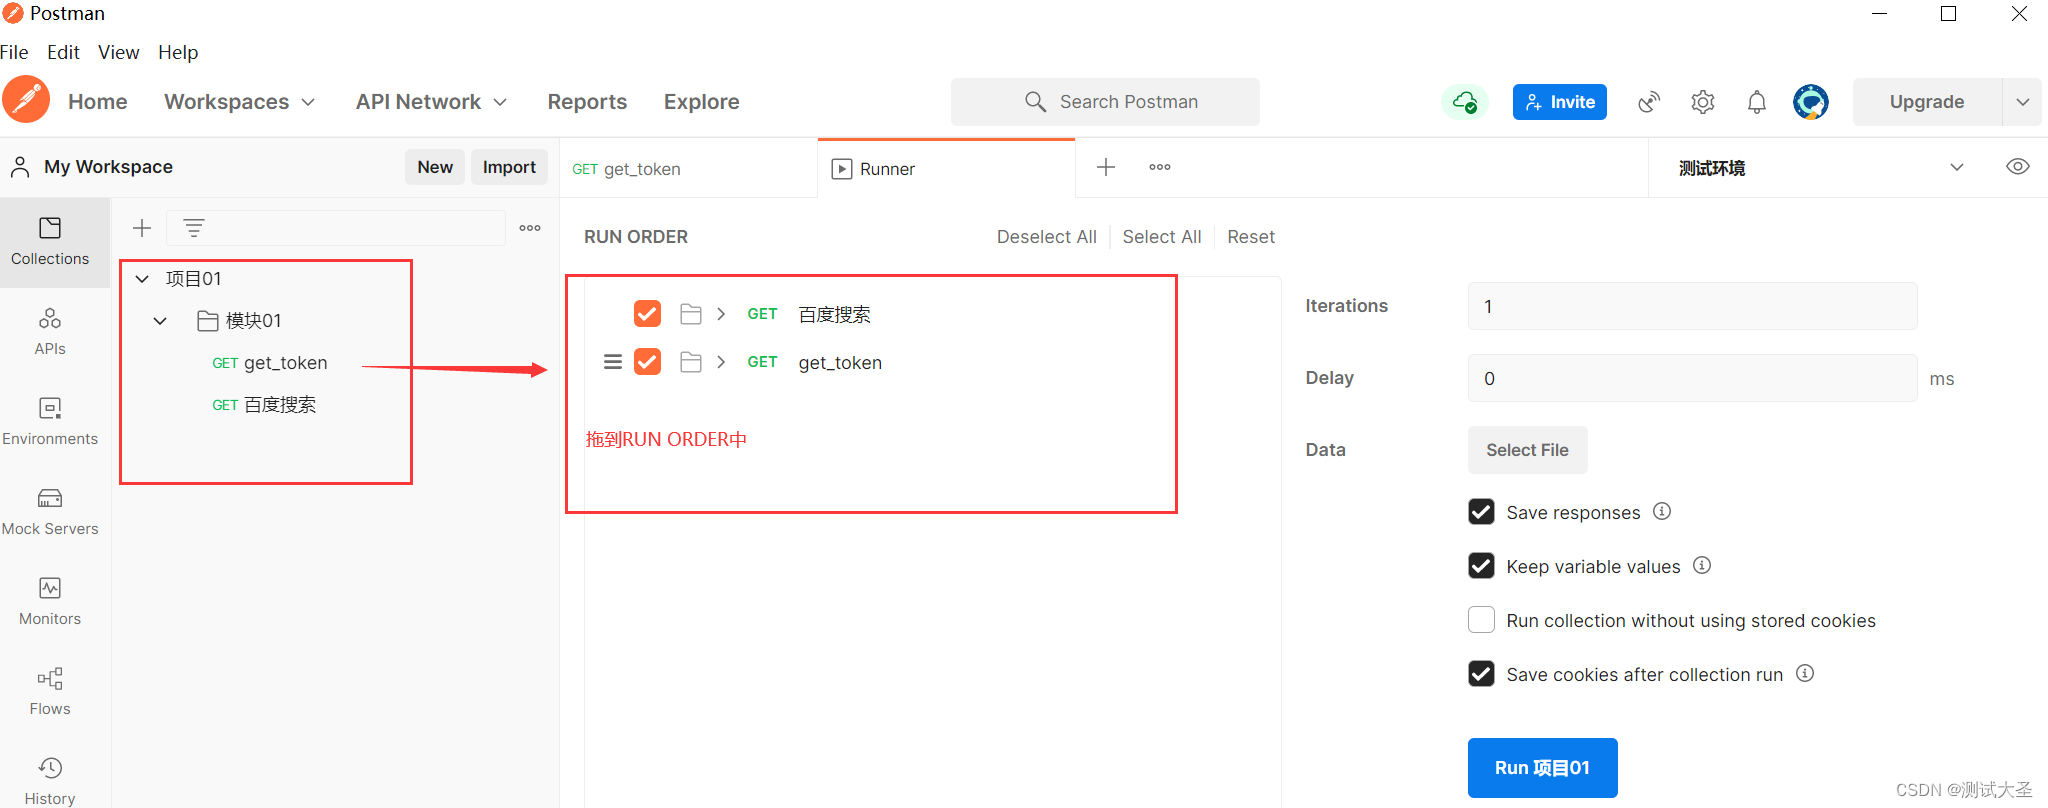The height and width of the screenshot is (808, 2048).
Task: Open the View menu
Action: coord(118,52)
